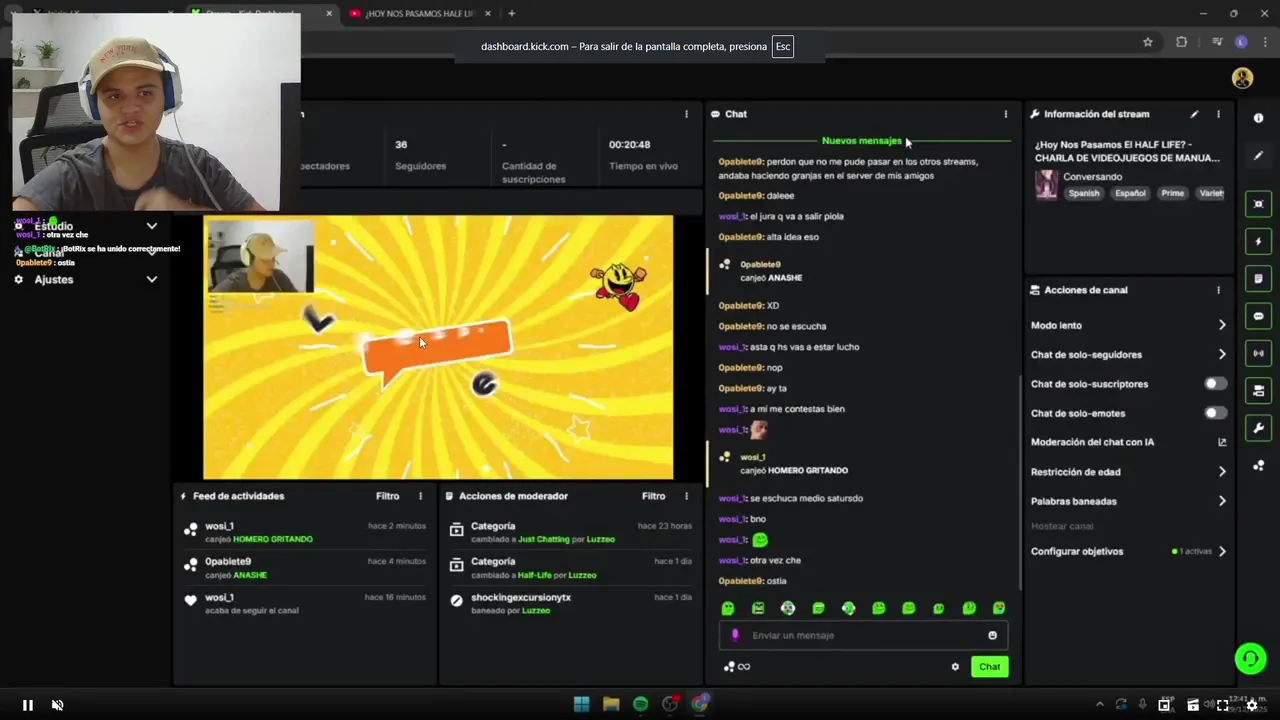
Task: Click the Enviar un mensaje field
Action: 863,635
